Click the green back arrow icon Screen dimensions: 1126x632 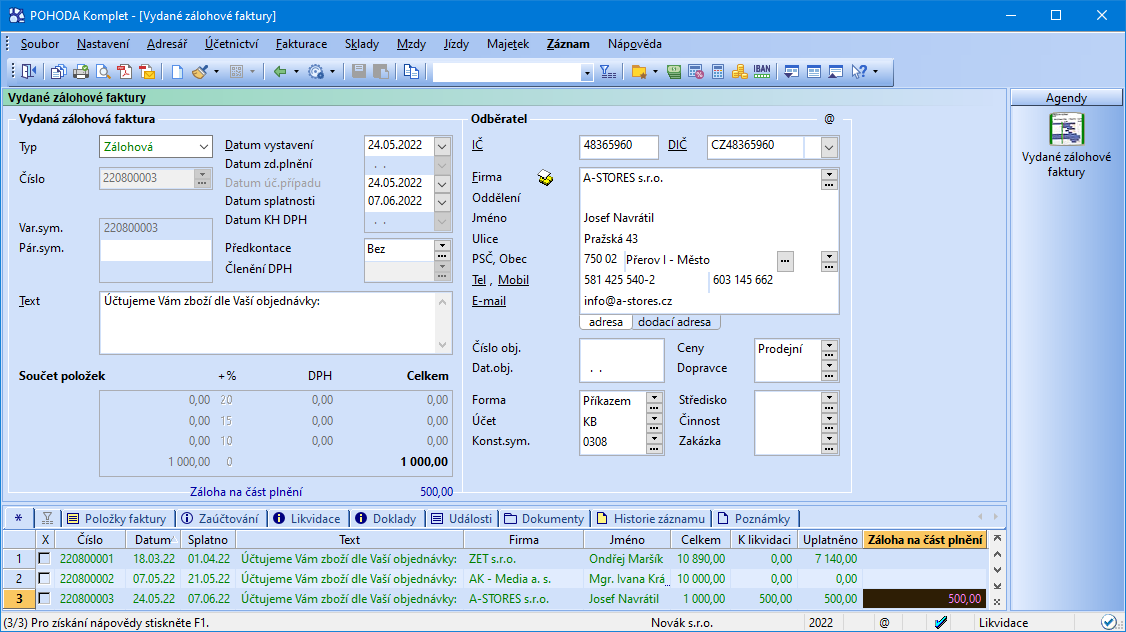280,71
